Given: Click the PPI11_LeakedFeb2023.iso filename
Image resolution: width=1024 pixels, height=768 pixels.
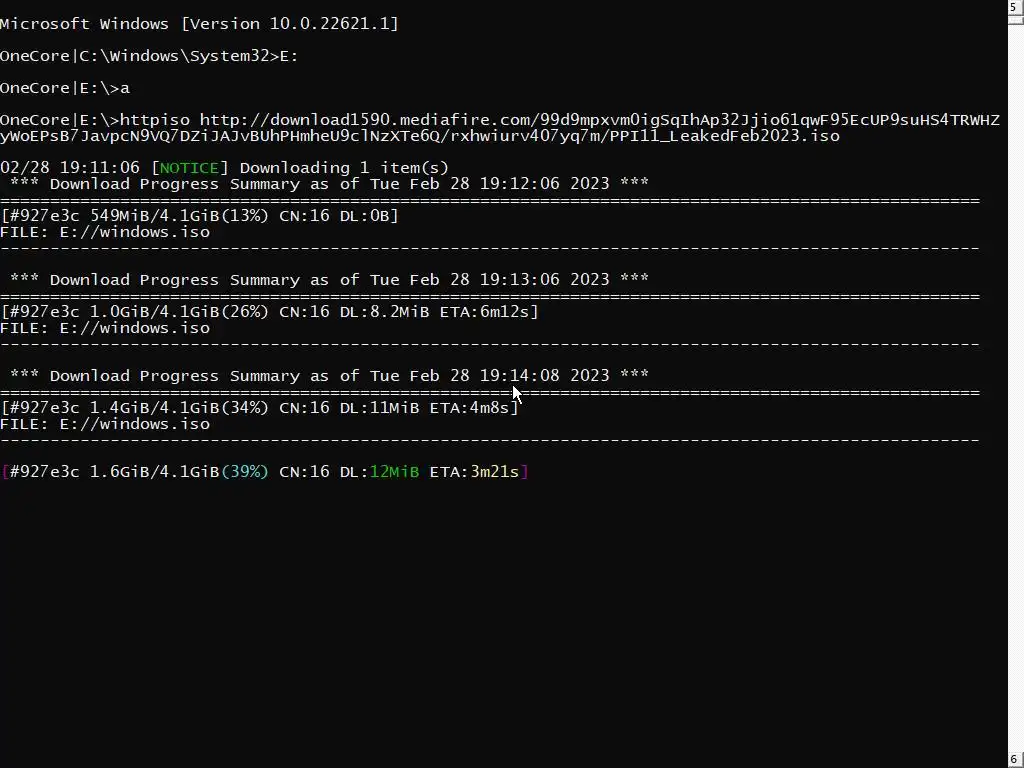Looking at the screenshot, I should 724,136.
